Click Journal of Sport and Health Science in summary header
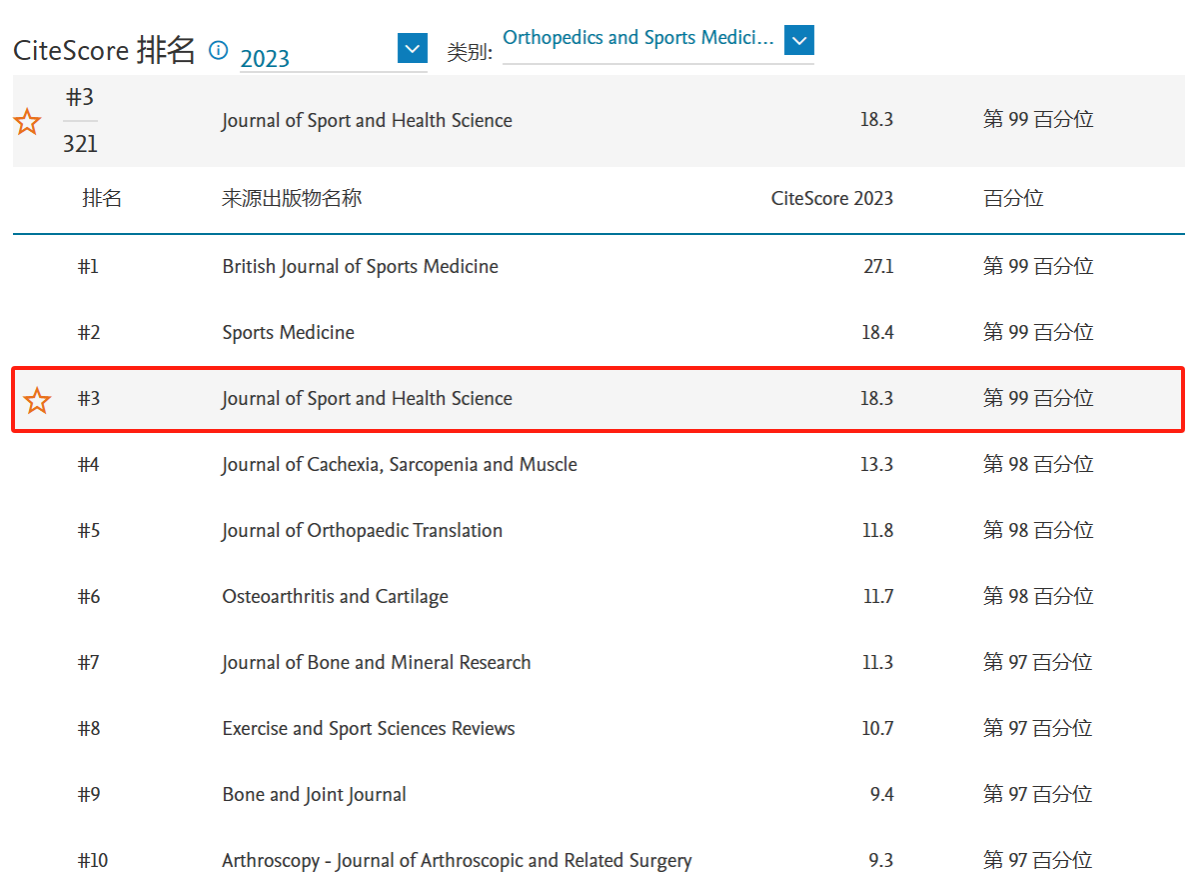The height and width of the screenshot is (895, 1196). coord(367,121)
